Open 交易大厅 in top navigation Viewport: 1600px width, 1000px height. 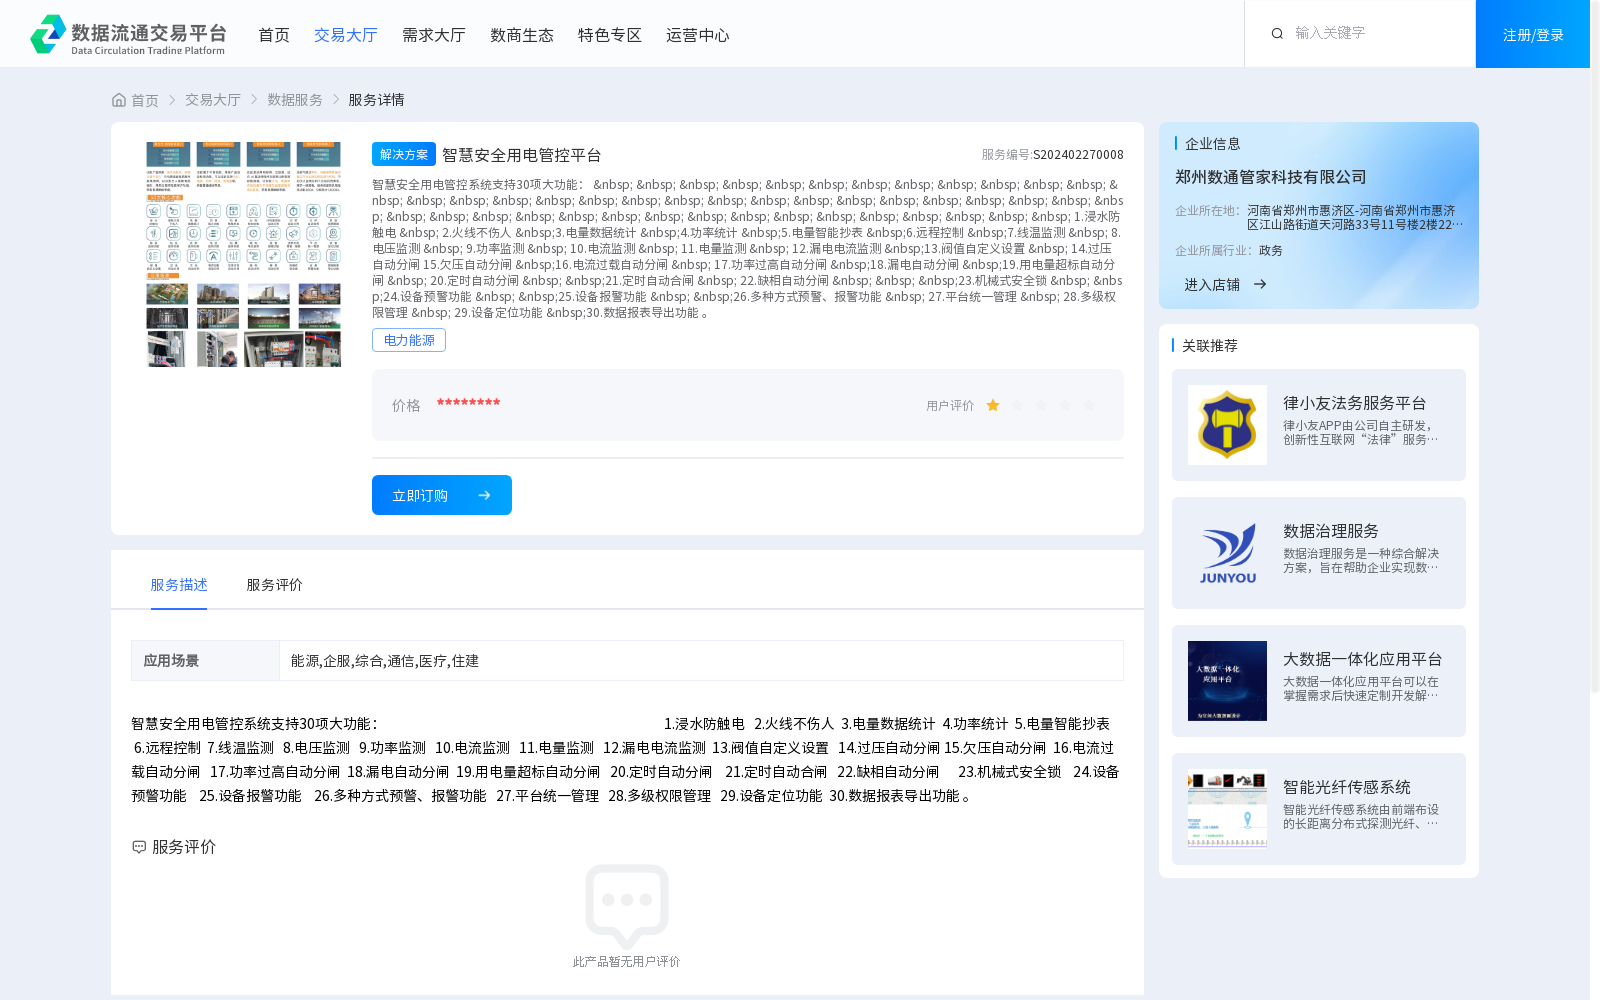point(346,35)
